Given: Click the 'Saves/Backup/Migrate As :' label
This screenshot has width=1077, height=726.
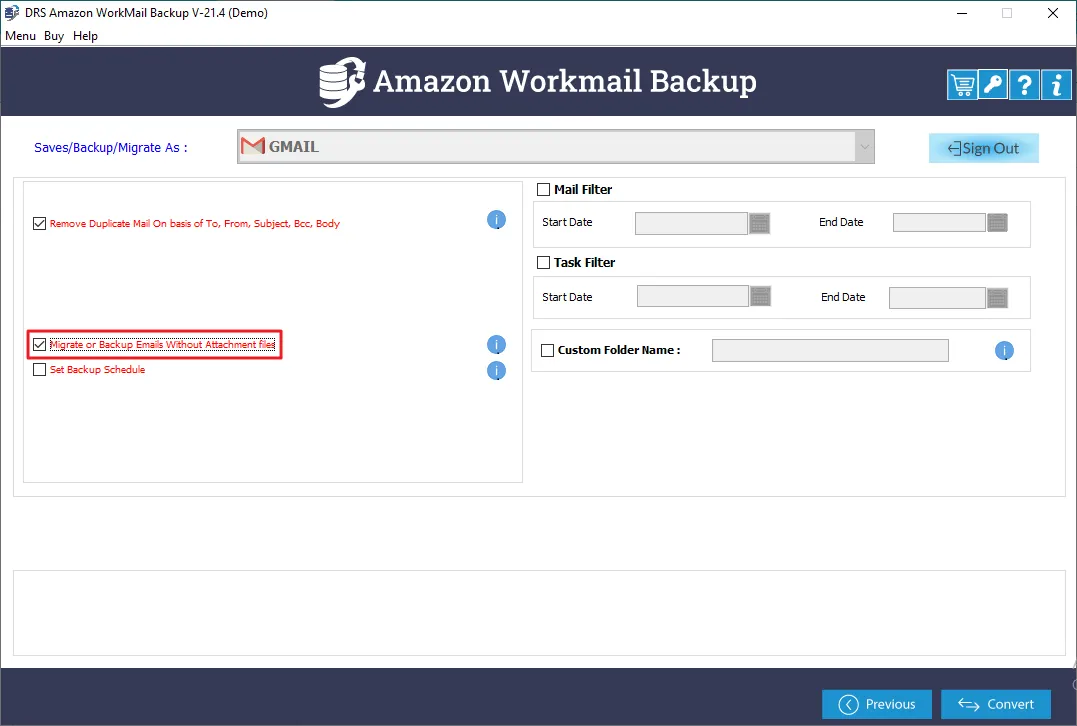Looking at the screenshot, I should coord(111,148).
